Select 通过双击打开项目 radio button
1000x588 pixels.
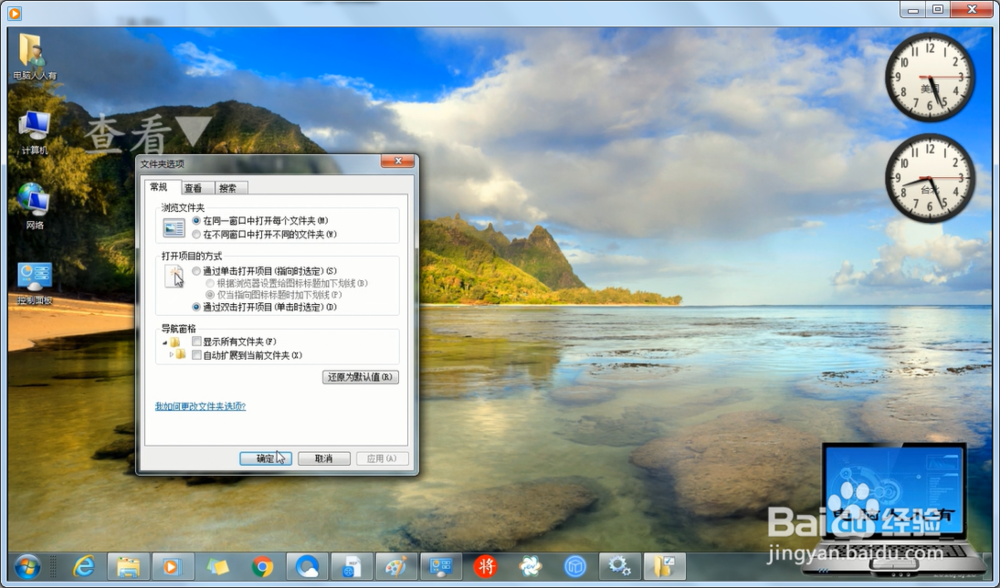point(196,307)
